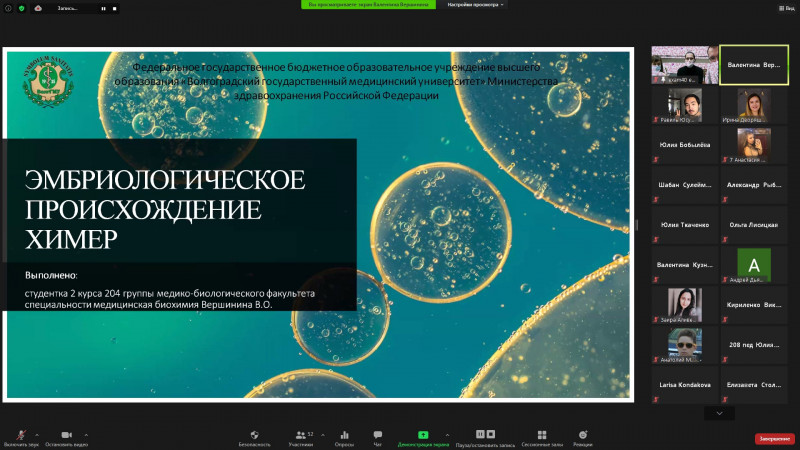800x450 pixels.
Task: Click the cloud recording indicator icon
Action: point(38,8)
